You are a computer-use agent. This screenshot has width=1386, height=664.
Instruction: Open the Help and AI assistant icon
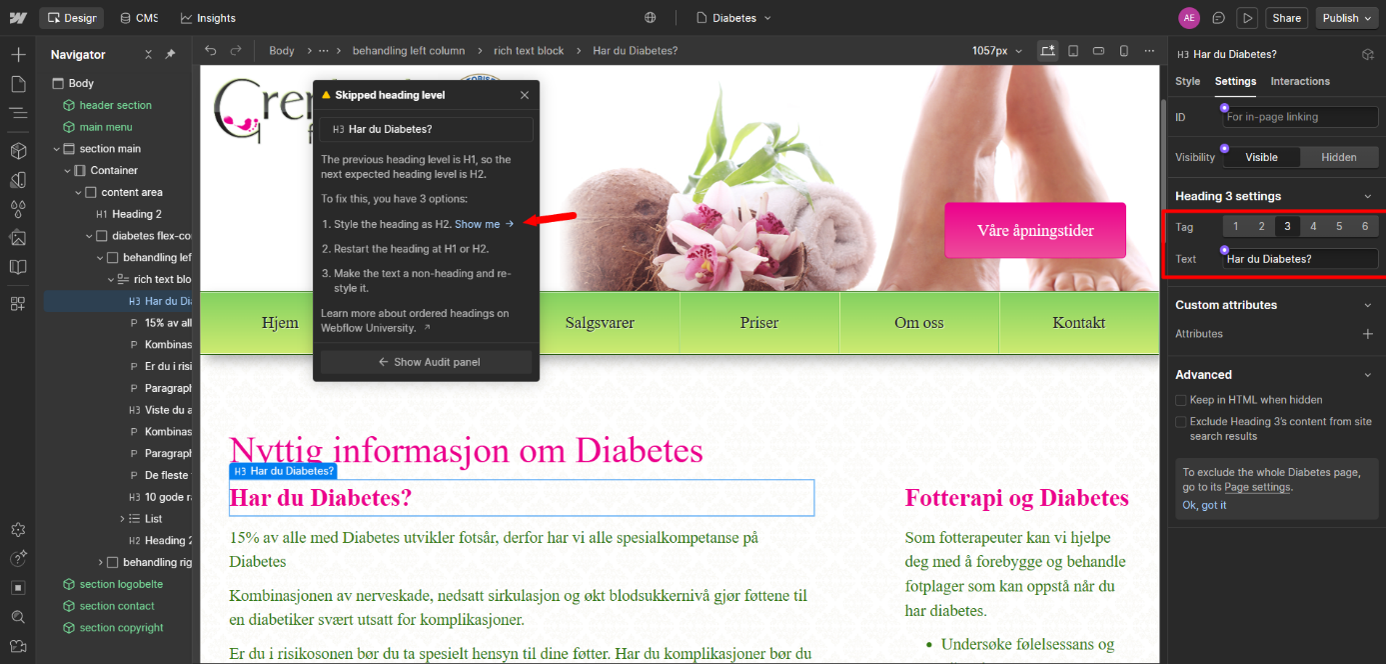[x=18, y=559]
